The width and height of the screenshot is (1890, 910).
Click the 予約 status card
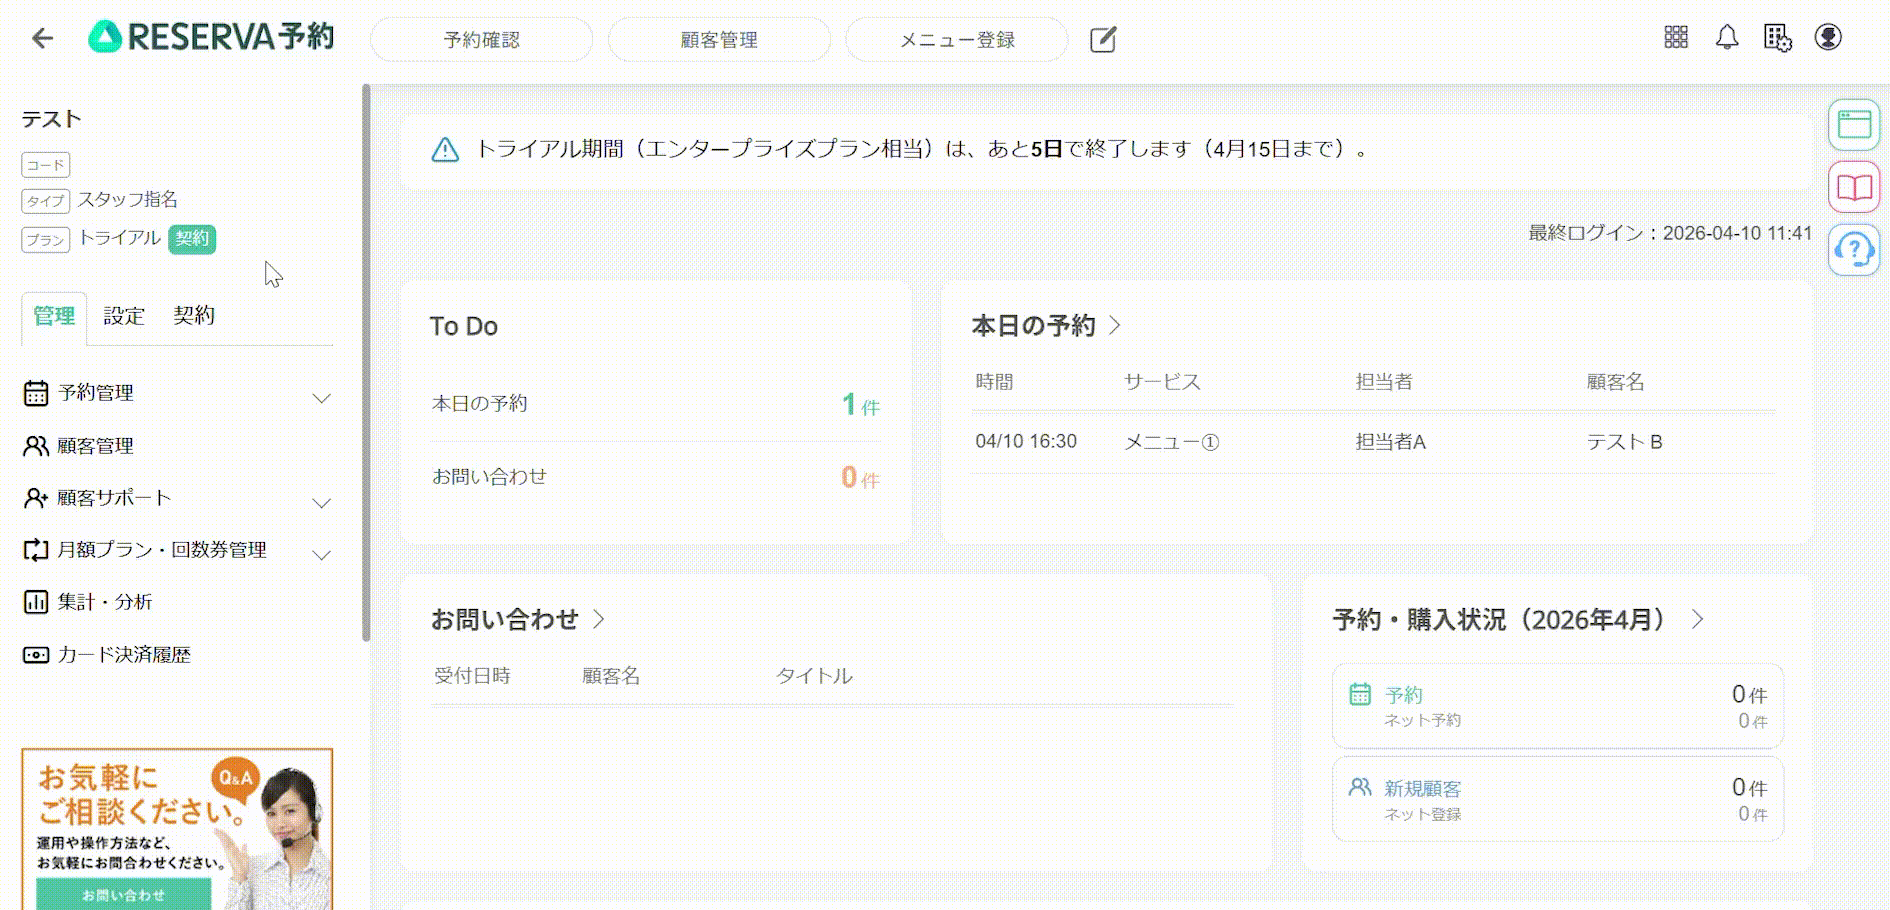click(x=1558, y=706)
